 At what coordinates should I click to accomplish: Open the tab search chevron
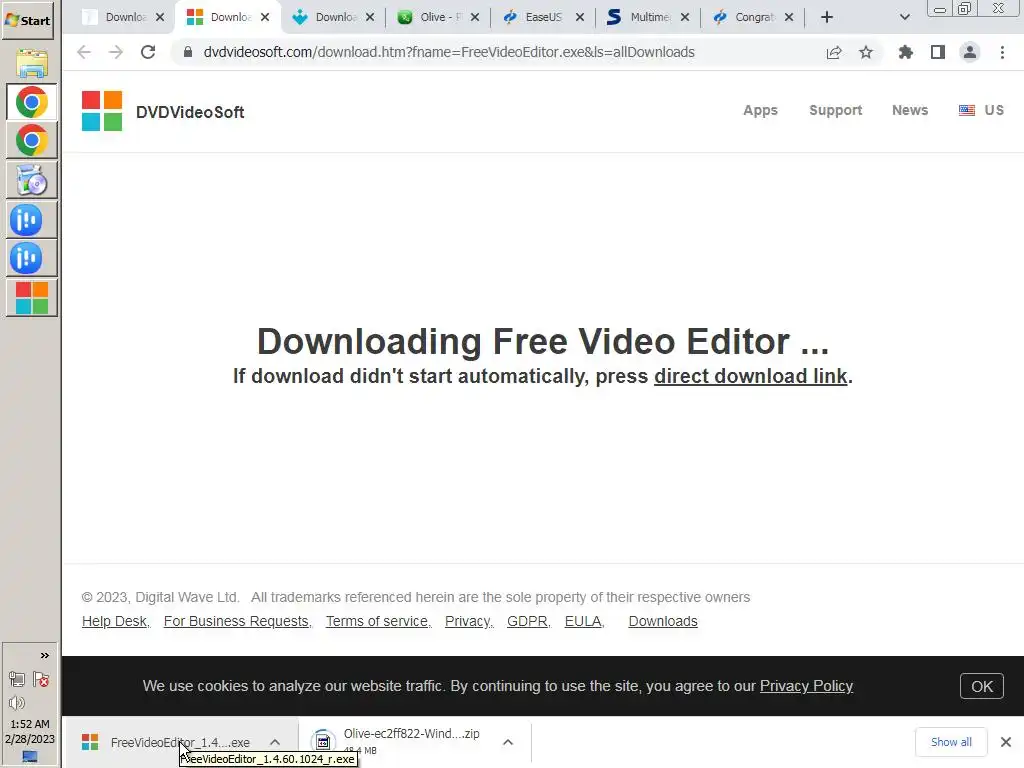point(904,17)
